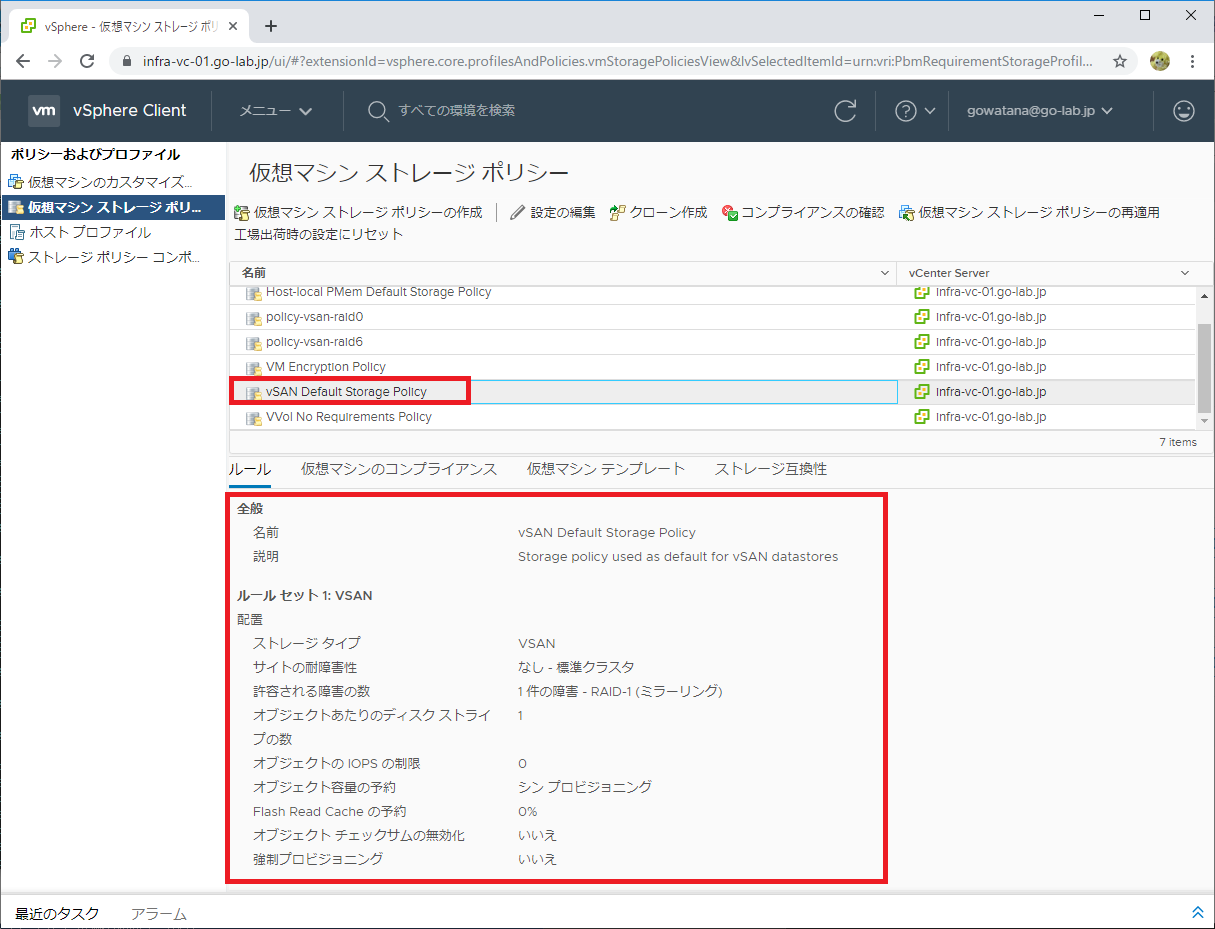Select policy-vsan-raid0 row
1215x929 pixels.
[712, 317]
